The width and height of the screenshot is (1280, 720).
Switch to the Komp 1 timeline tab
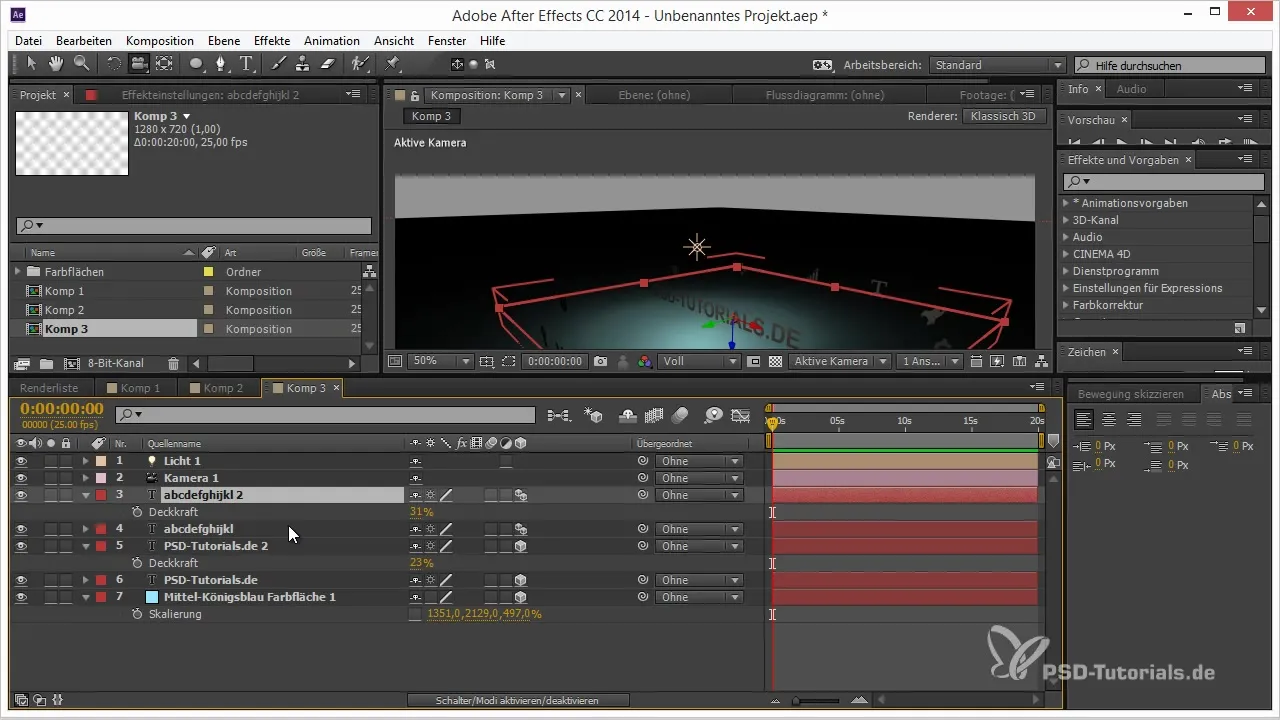click(x=139, y=388)
